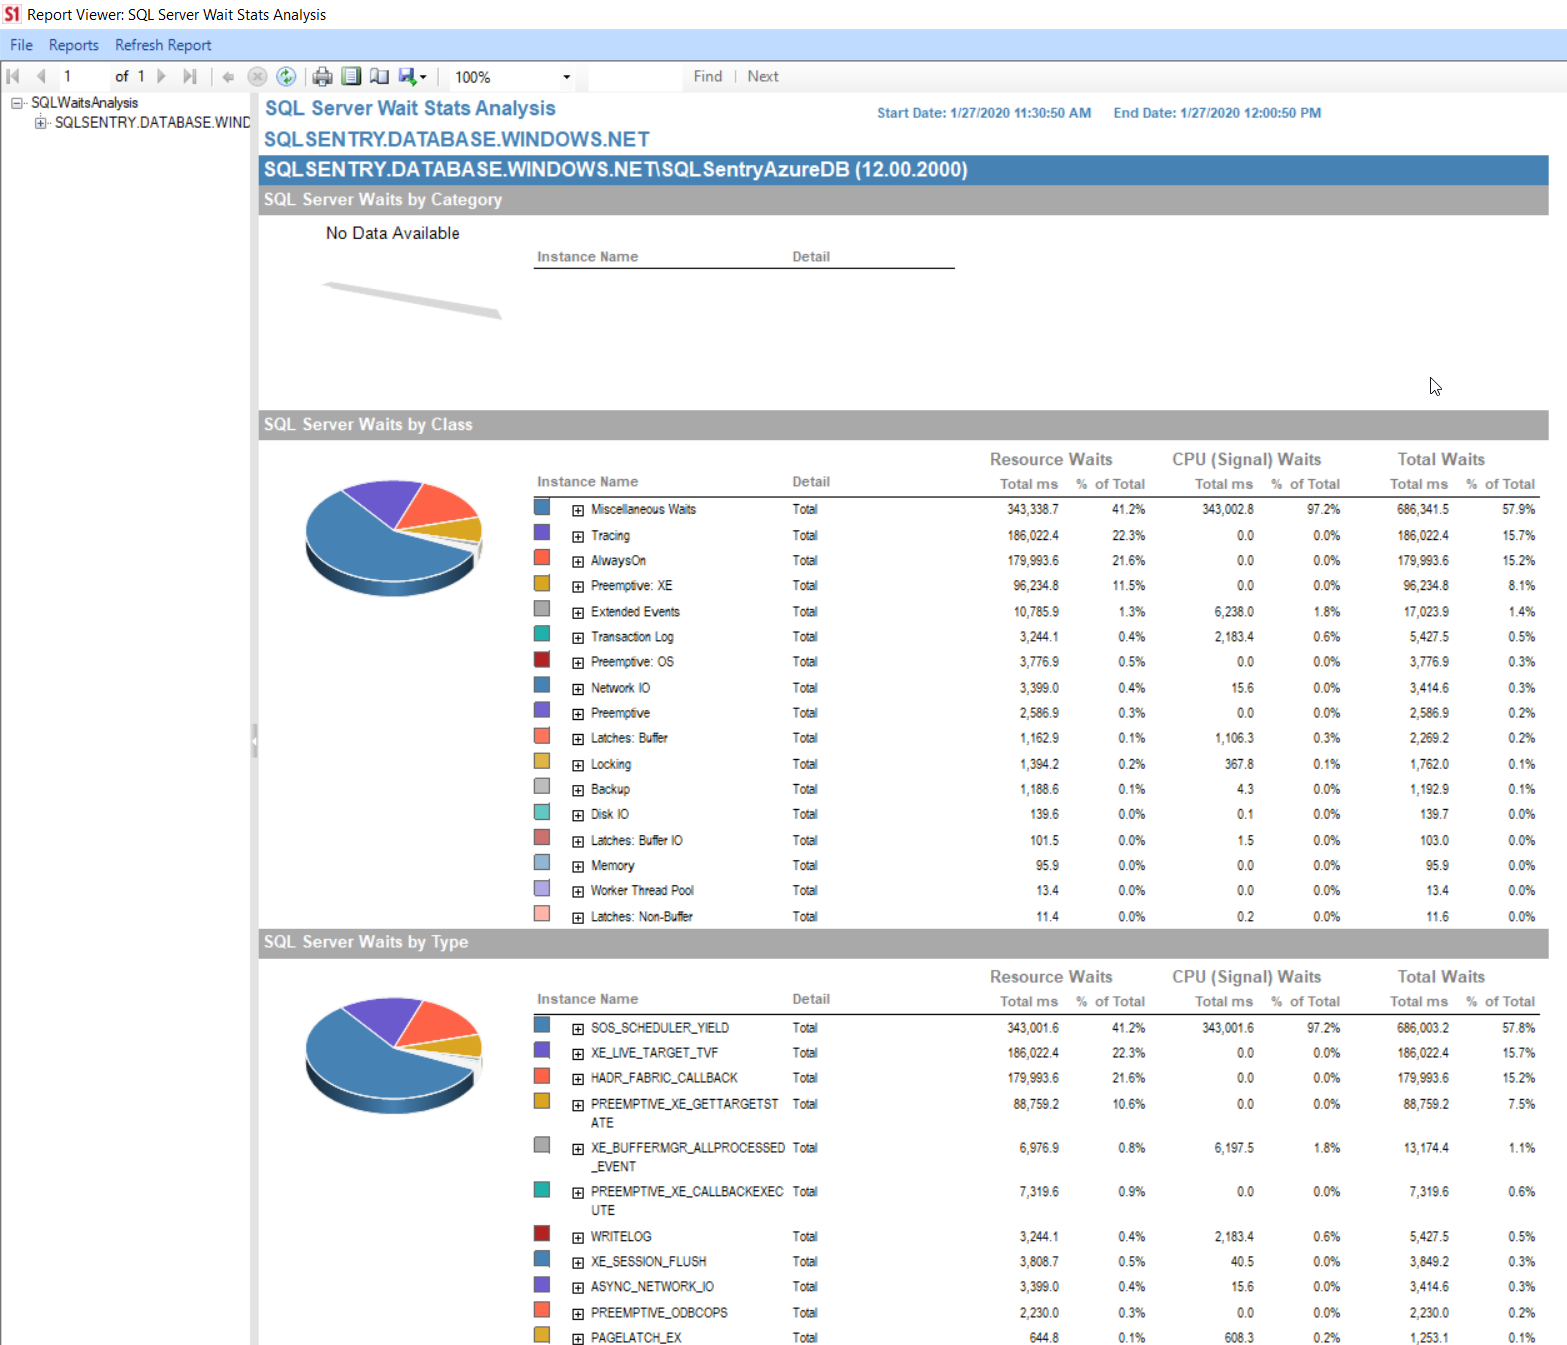This screenshot has height=1345, width=1567.
Task: Go to the first page
Action: coord(13,76)
